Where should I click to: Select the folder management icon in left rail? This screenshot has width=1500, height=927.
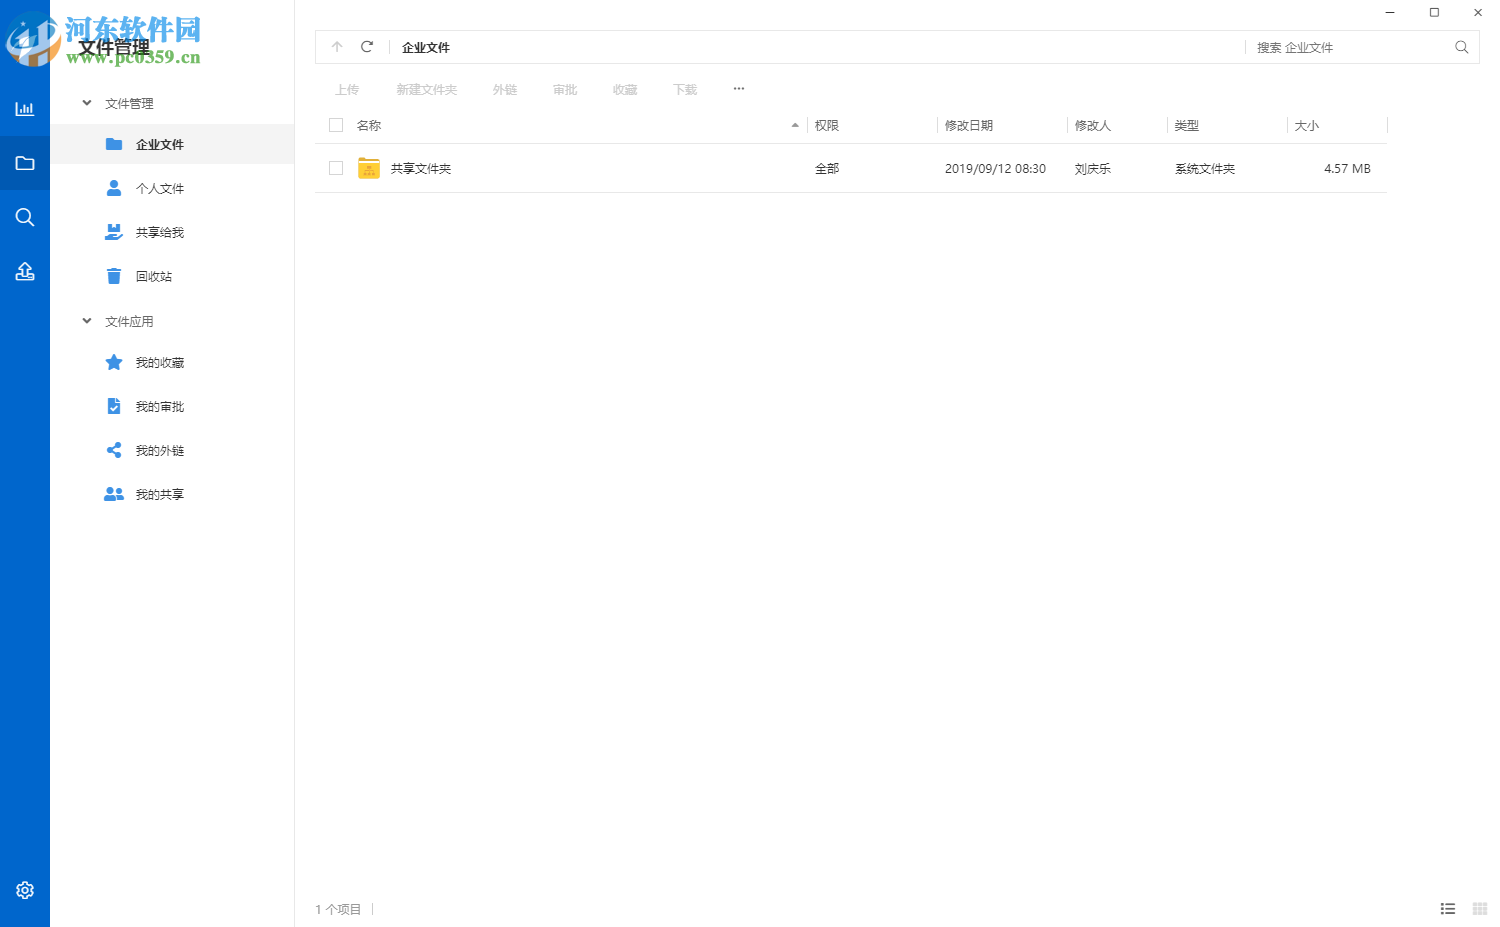(25, 162)
